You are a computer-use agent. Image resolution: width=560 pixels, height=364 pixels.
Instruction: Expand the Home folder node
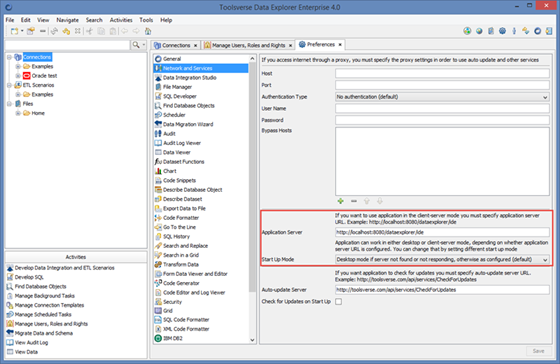tap(18, 113)
